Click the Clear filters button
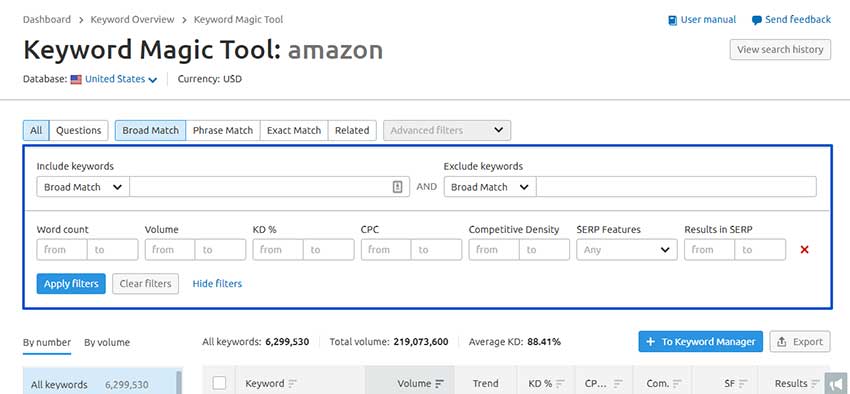This screenshot has width=850, height=394. [145, 283]
